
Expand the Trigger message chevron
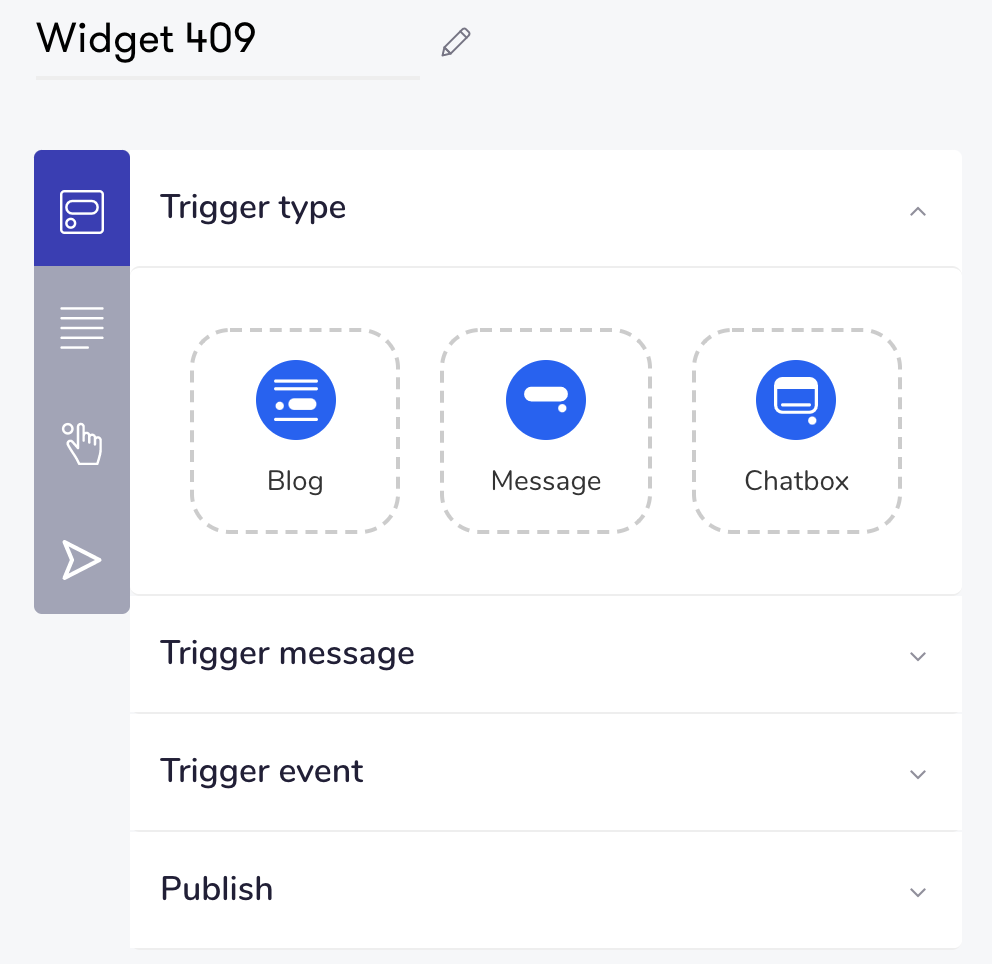918,657
